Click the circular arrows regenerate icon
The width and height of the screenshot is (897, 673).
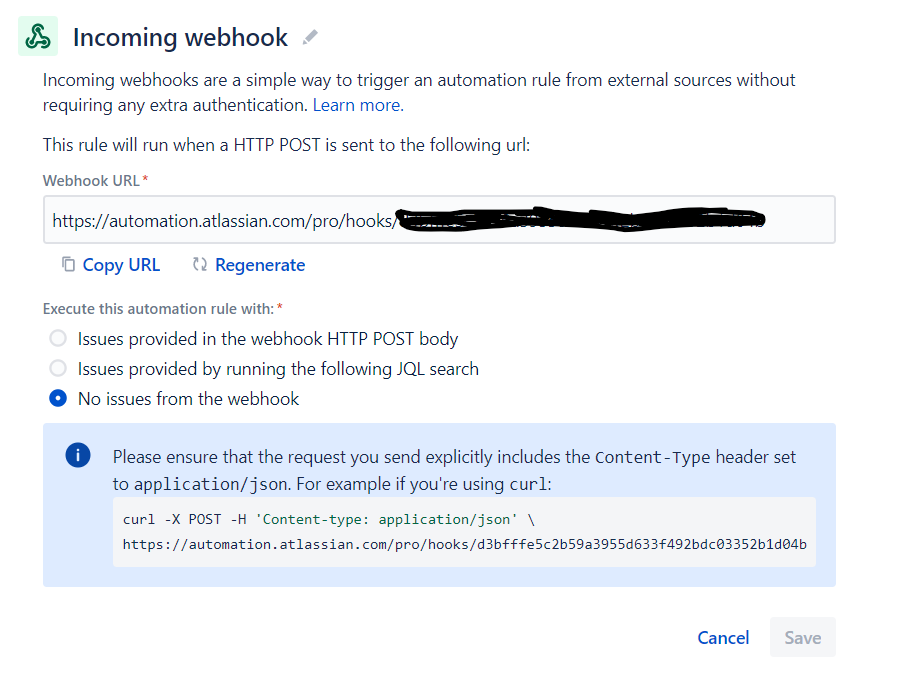click(x=200, y=264)
